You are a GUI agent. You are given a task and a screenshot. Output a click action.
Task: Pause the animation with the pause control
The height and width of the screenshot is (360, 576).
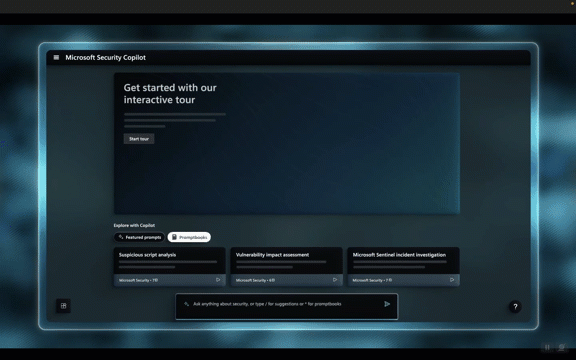[x=547, y=347]
